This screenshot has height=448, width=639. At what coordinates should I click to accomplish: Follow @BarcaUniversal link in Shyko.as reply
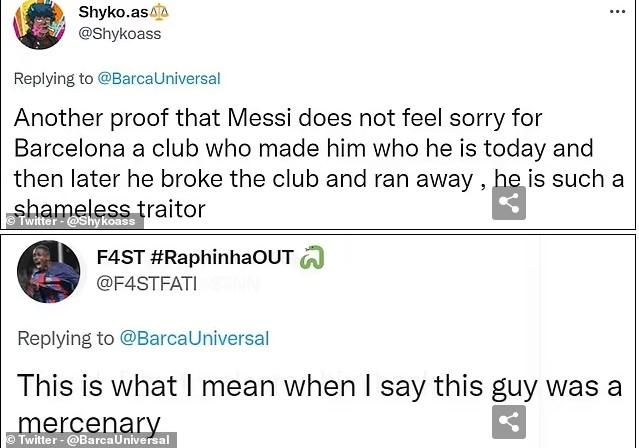coord(158,78)
